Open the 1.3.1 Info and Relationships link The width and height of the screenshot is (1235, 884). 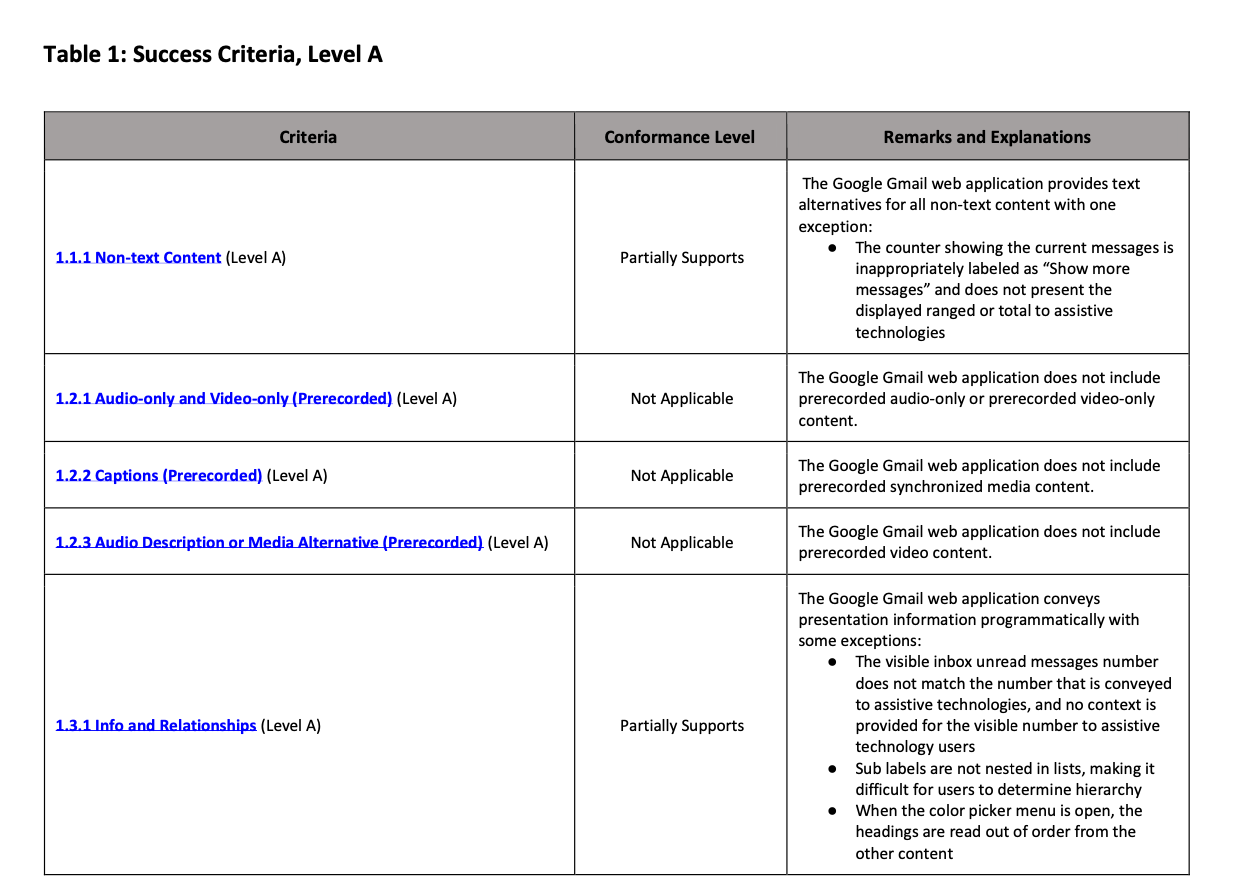coord(155,726)
